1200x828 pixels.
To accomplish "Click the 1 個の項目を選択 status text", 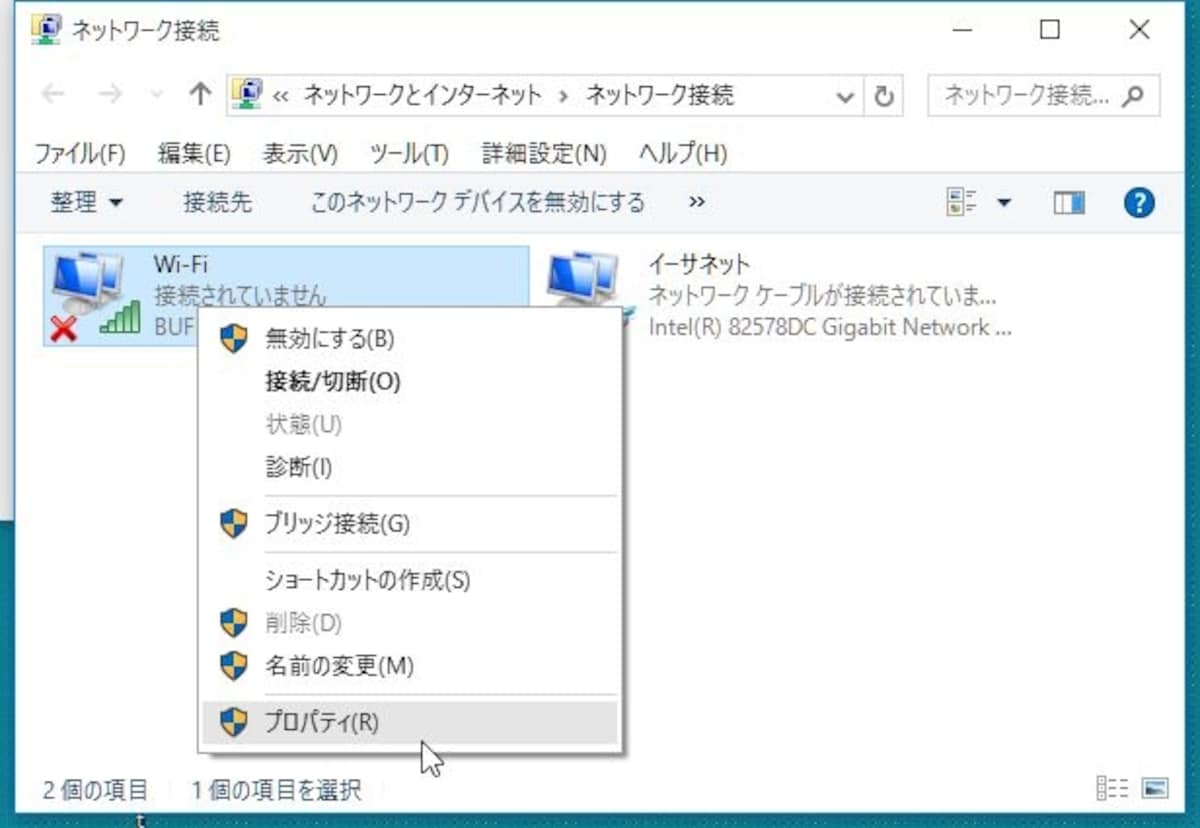I will tap(276, 791).
